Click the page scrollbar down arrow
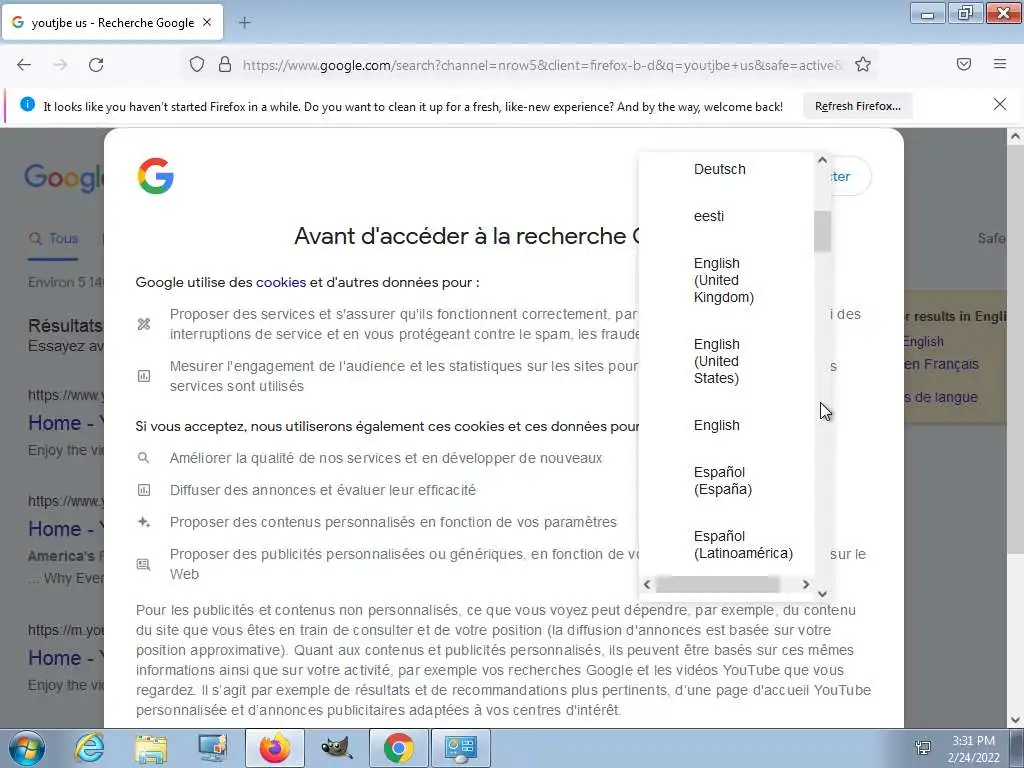The width and height of the screenshot is (1024, 768). 1015,720
